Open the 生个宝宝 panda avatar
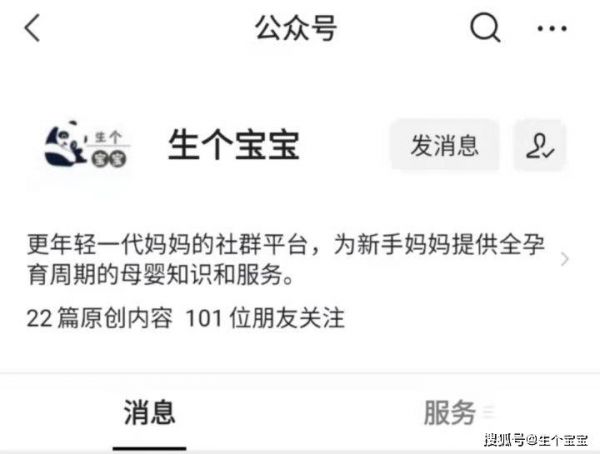This screenshot has width=600, height=454. (88, 144)
